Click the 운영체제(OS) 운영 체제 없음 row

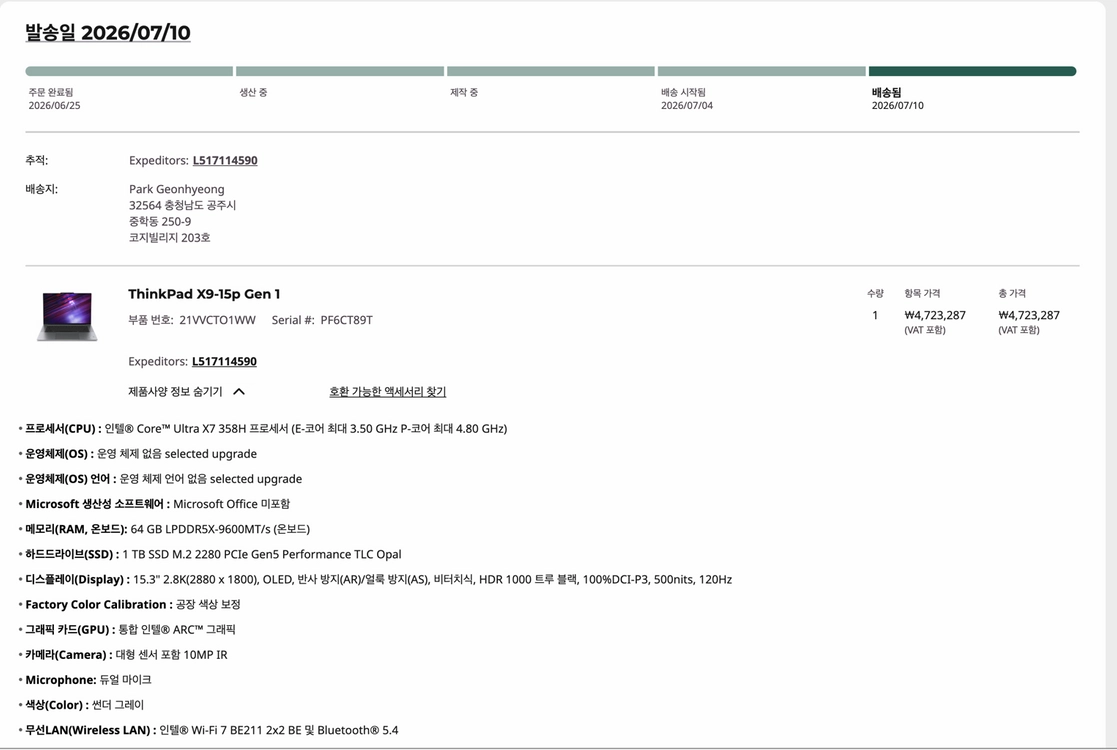(137, 454)
